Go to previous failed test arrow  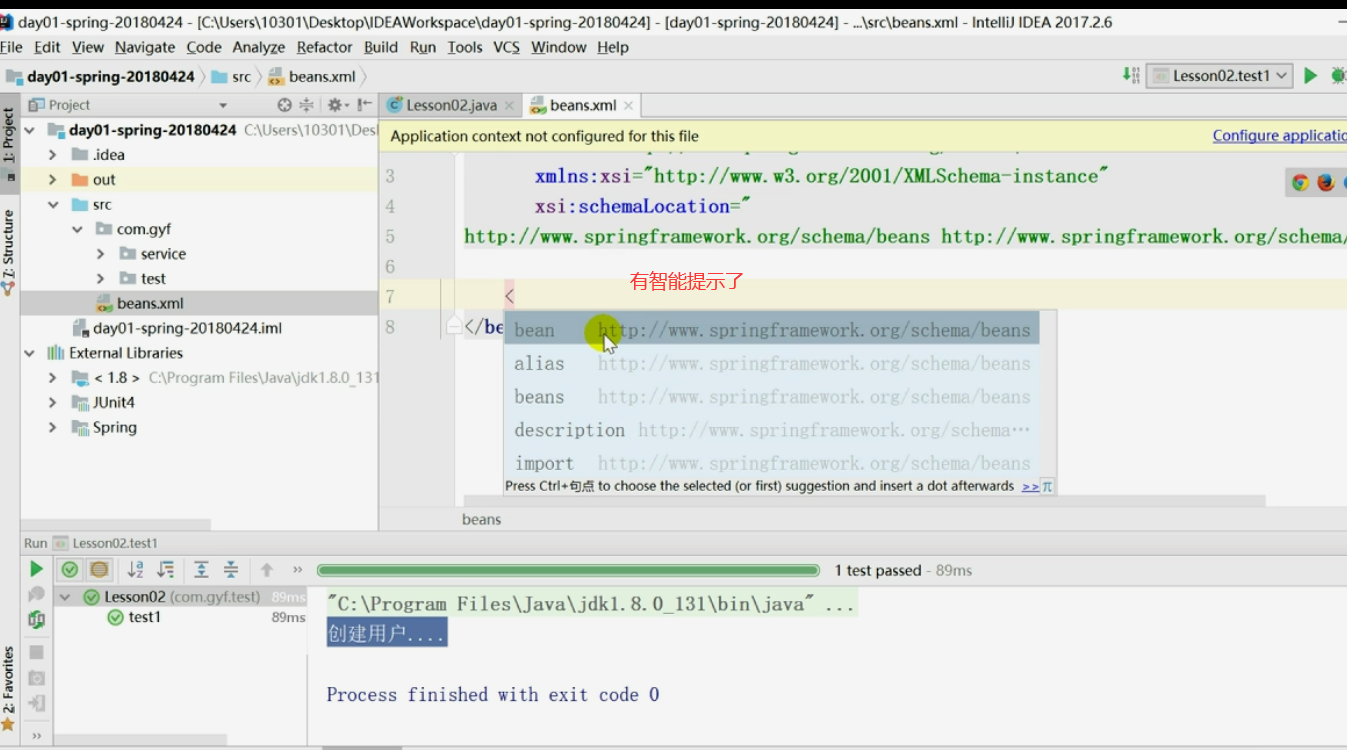coord(267,570)
